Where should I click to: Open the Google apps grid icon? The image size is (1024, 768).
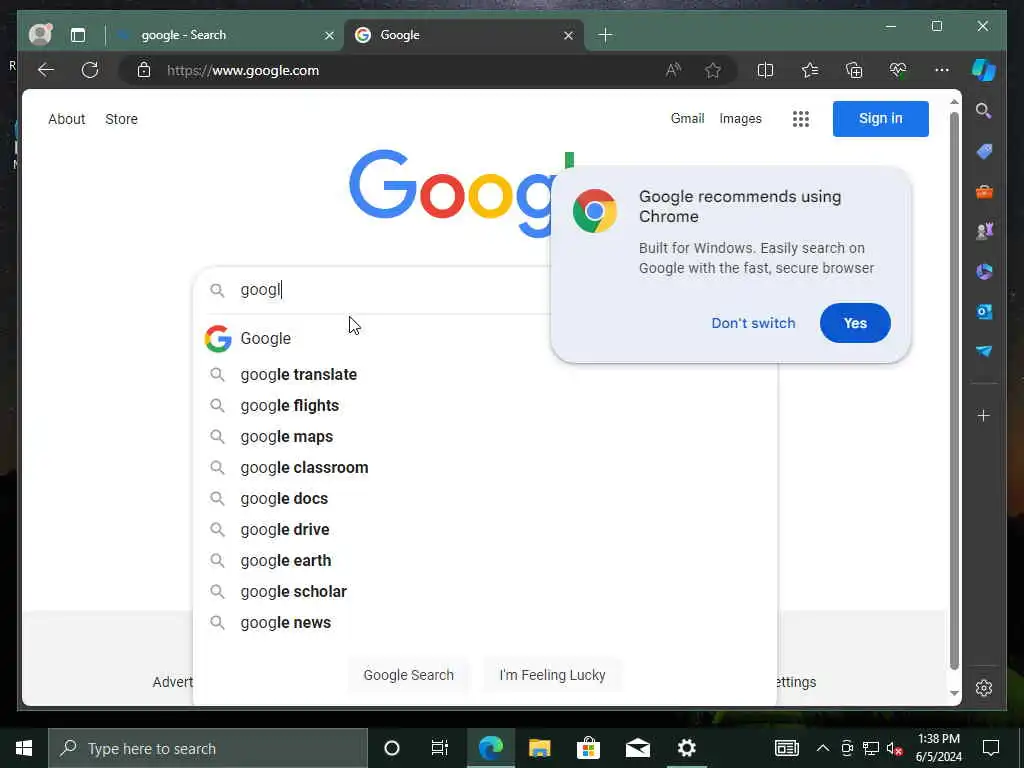tap(801, 119)
